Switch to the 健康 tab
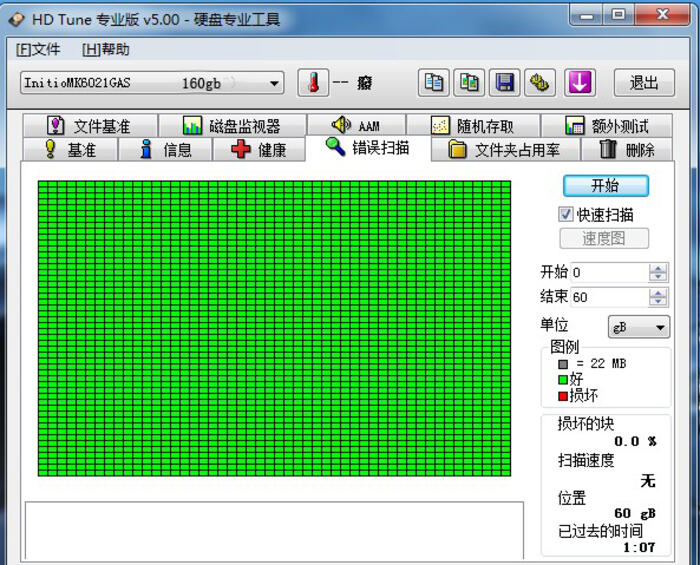 click(259, 150)
